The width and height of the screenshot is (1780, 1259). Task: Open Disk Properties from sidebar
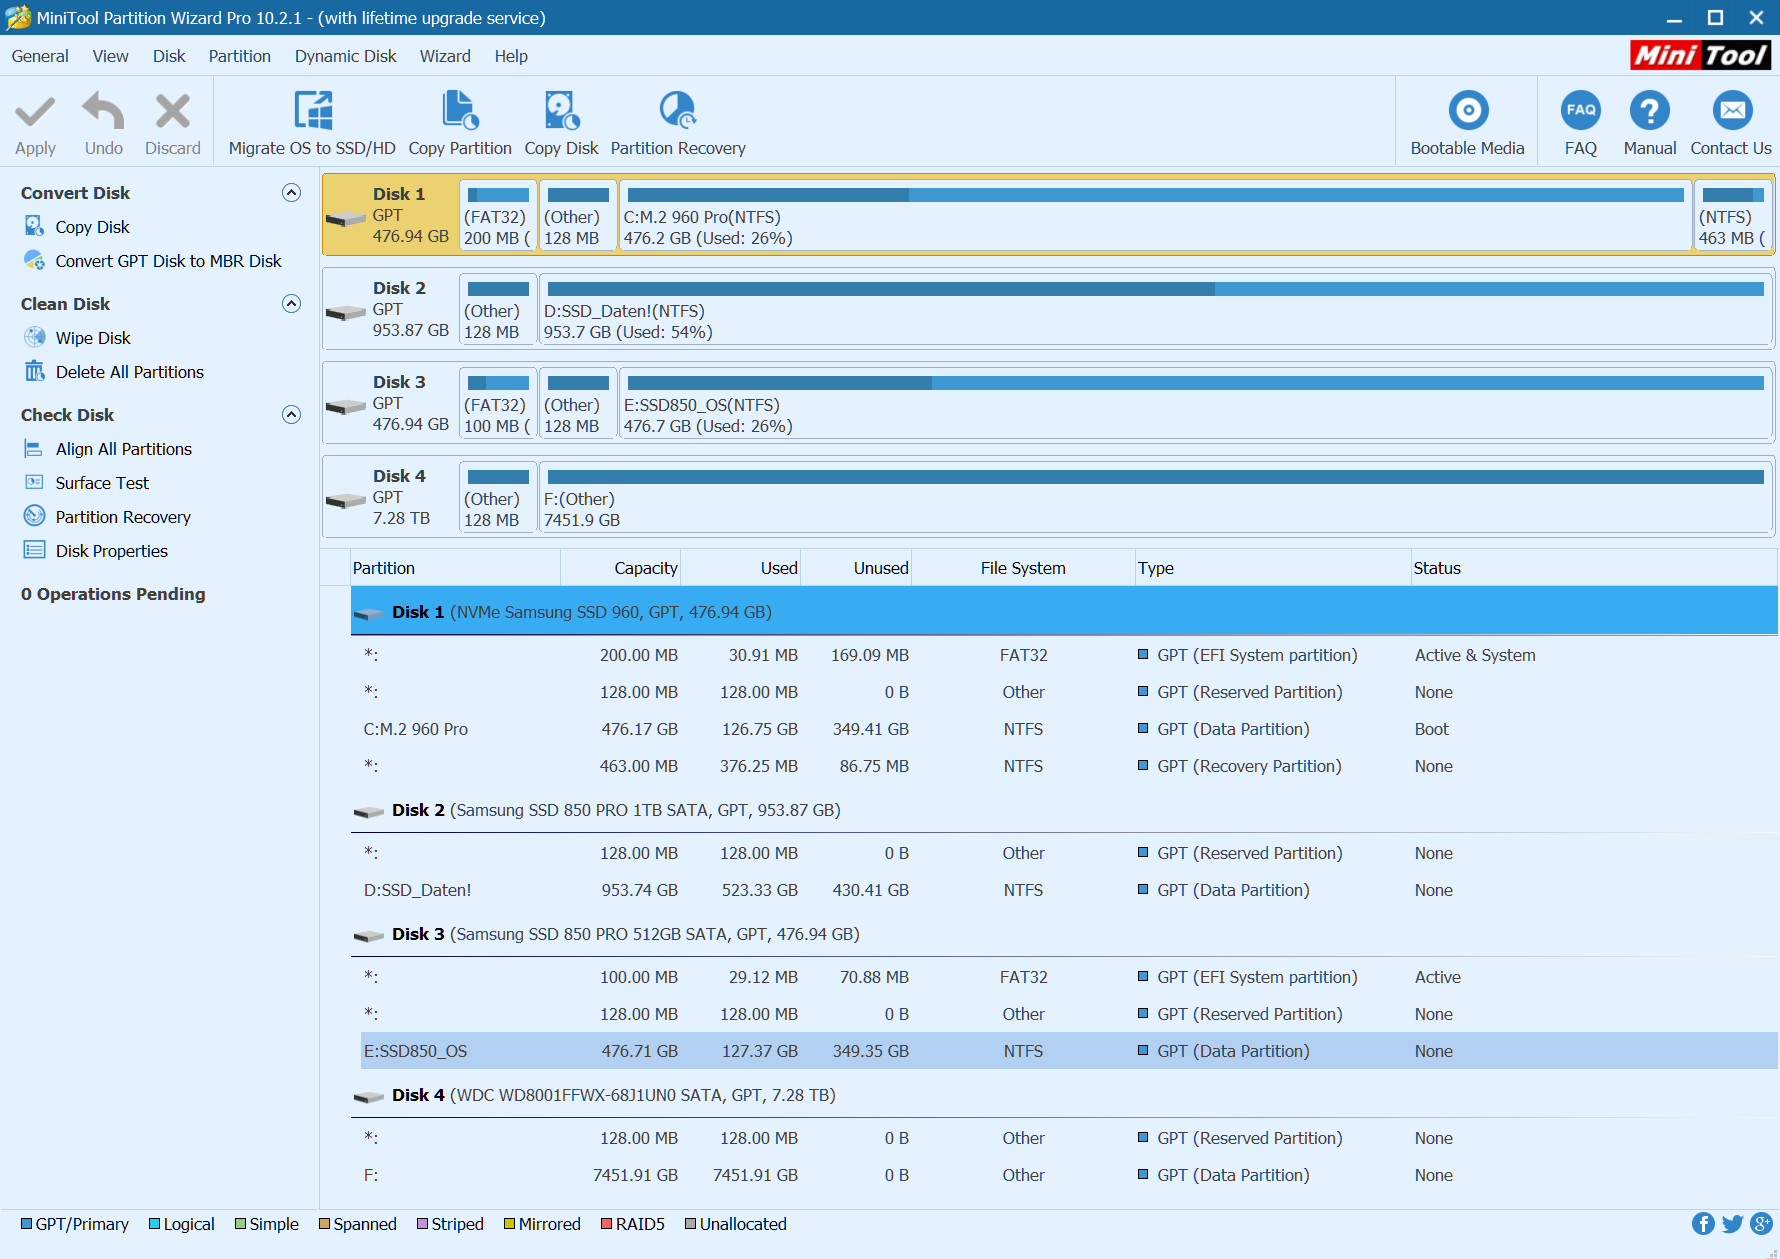[x=111, y=551]
